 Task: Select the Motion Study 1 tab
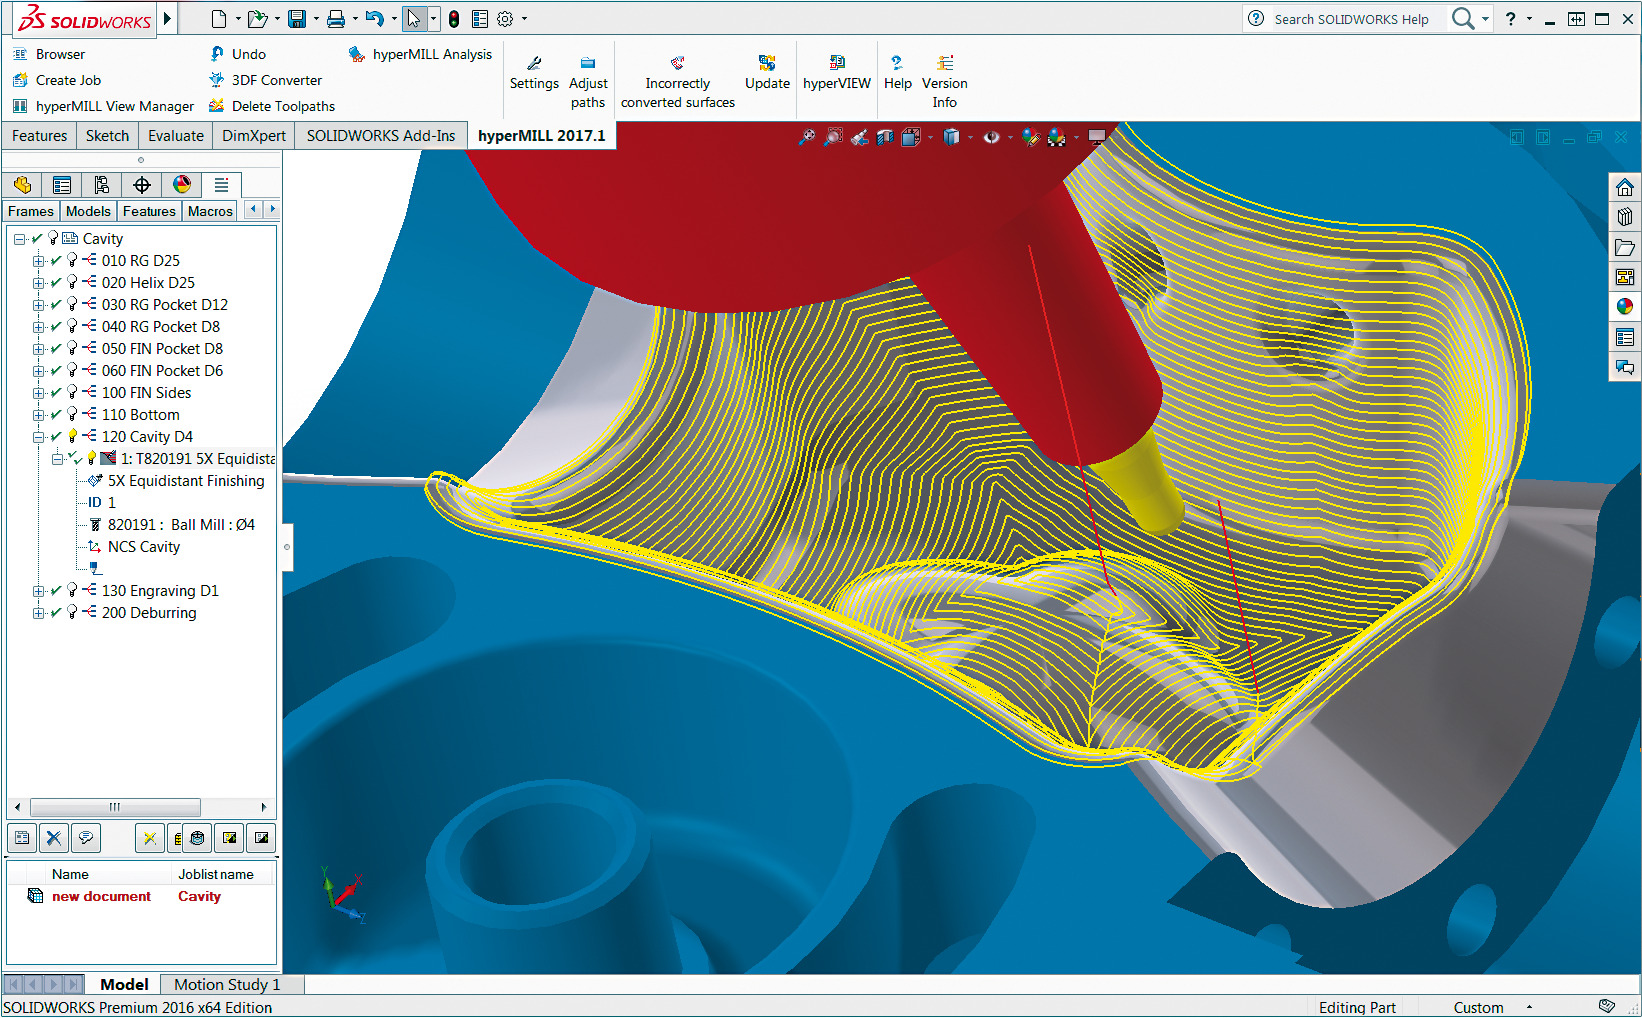[x=227, y=985]
